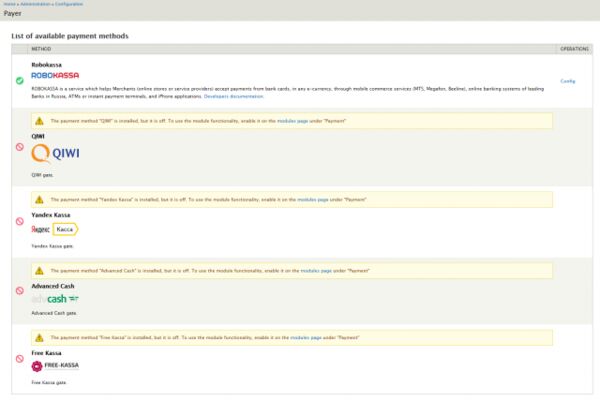600x400 pixels.
Task: Click the red disabled icon beside Advanced Cash
Action: click(x=20, y=291)
